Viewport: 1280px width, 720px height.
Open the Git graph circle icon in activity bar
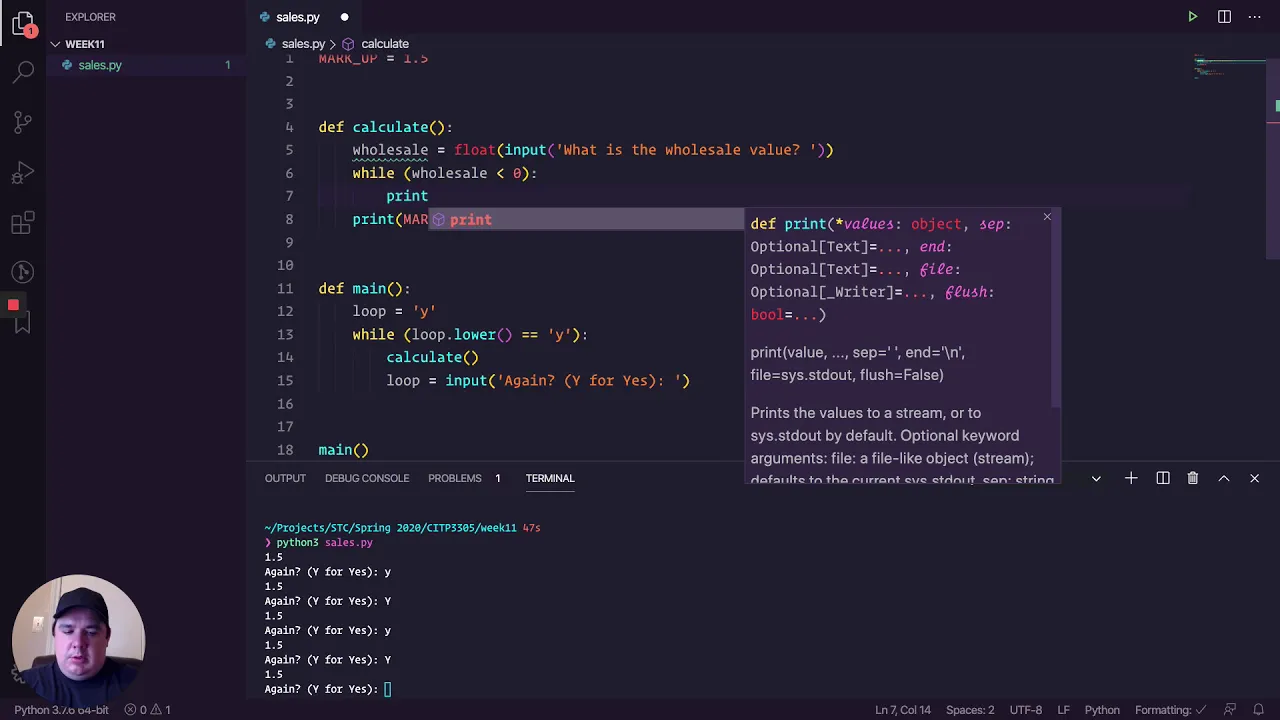tap(23, 272)
